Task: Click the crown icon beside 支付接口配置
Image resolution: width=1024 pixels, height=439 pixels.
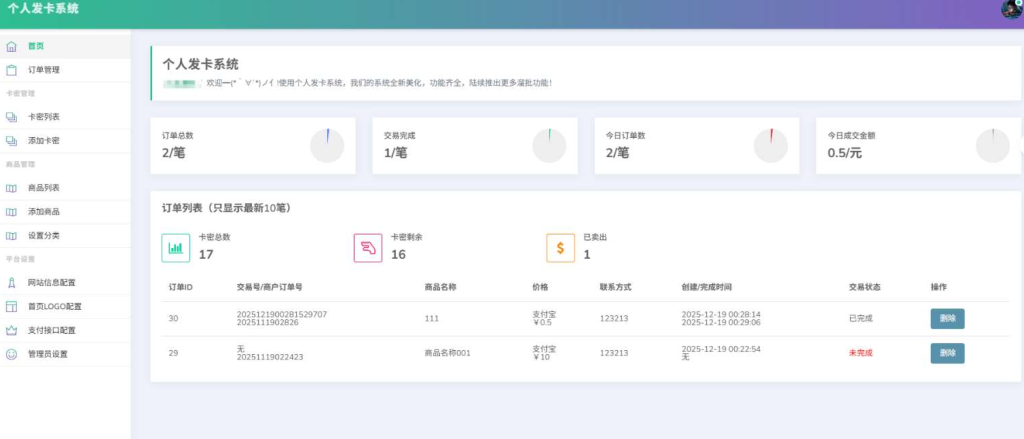Action: [x=11, y=331]
